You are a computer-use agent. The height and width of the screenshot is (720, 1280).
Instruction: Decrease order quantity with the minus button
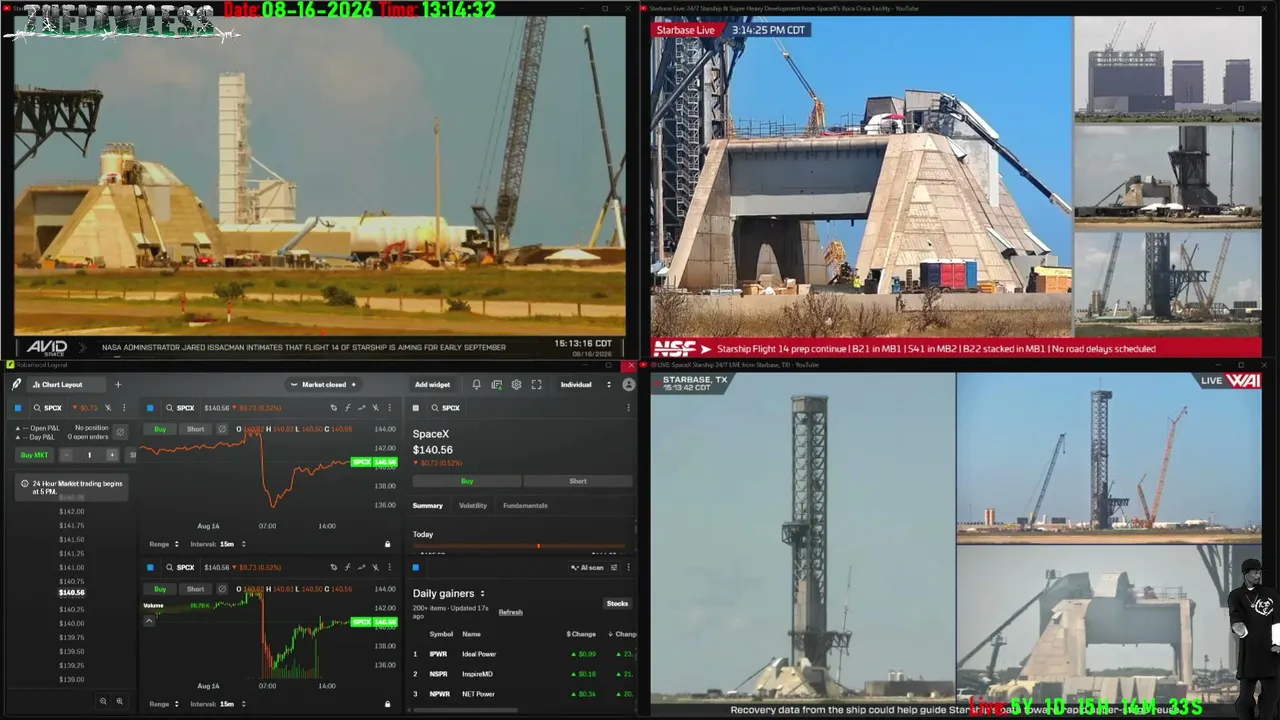click(x=66, y=455)
